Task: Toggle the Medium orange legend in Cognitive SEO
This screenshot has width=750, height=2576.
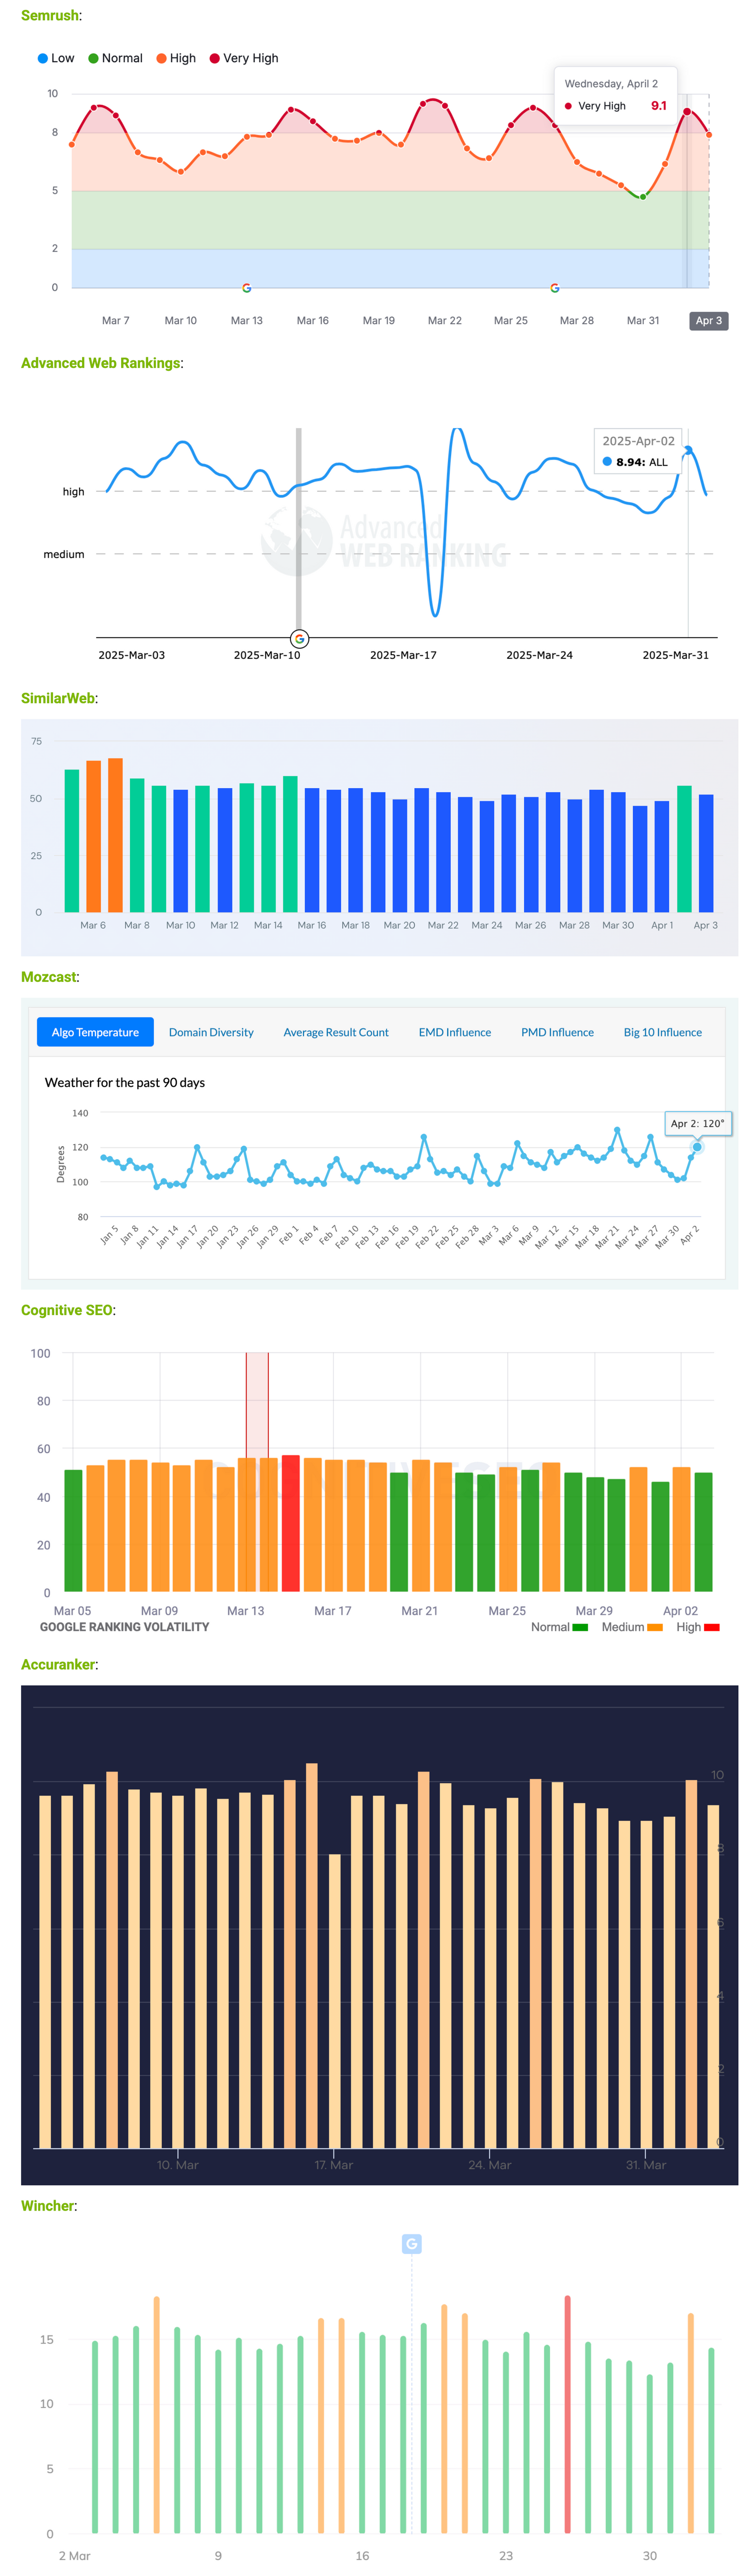Action: tap(632, 1627)
